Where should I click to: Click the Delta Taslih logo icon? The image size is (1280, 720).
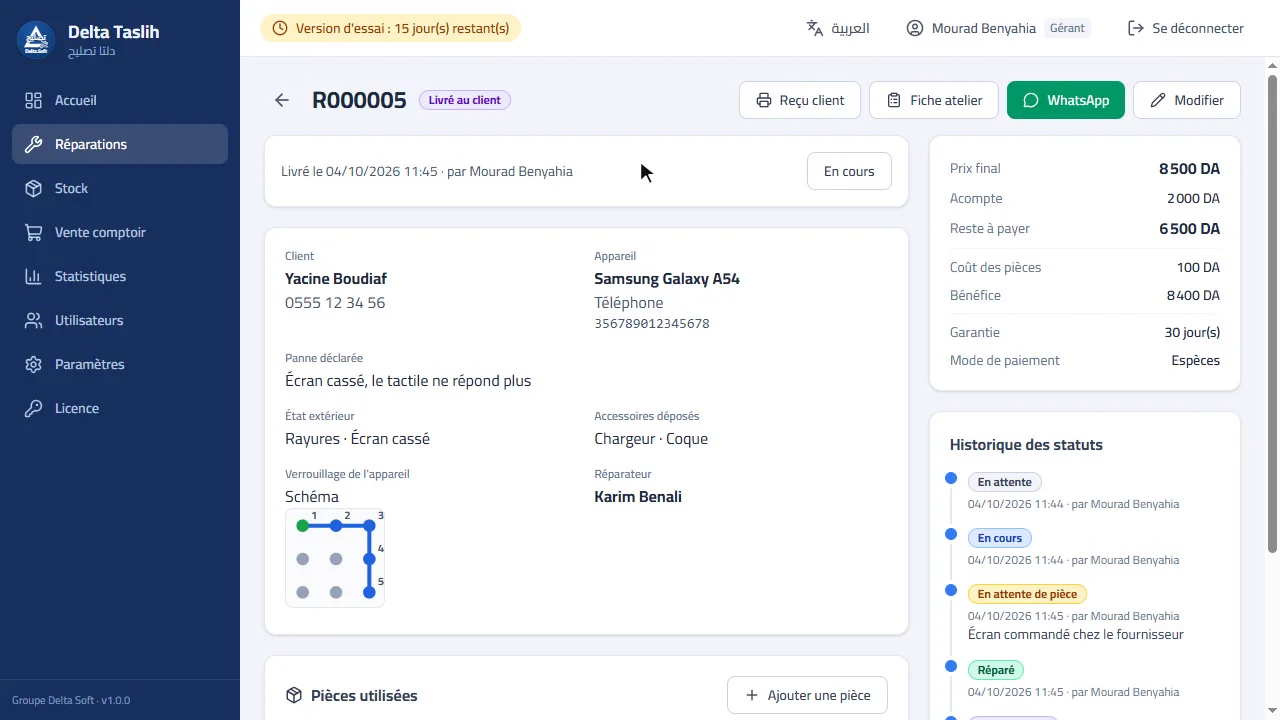[36, 40]
